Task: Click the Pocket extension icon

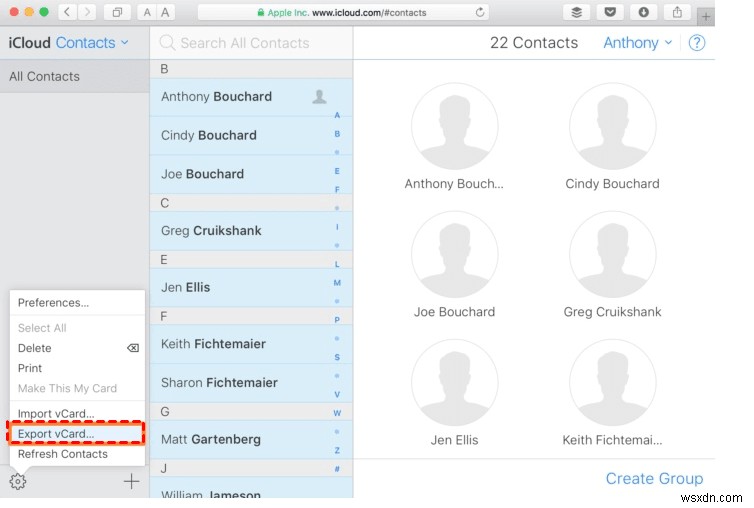Action: pyautogui.click(x=610, y=12)
